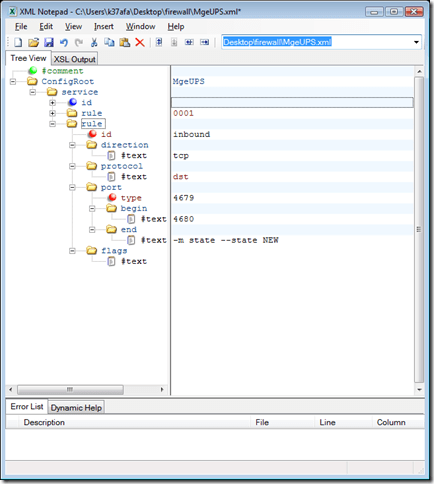The width and height of the screenshot is (434, 484).
Task: Click the red type attribute icon
Action: (x=112, y=197)
